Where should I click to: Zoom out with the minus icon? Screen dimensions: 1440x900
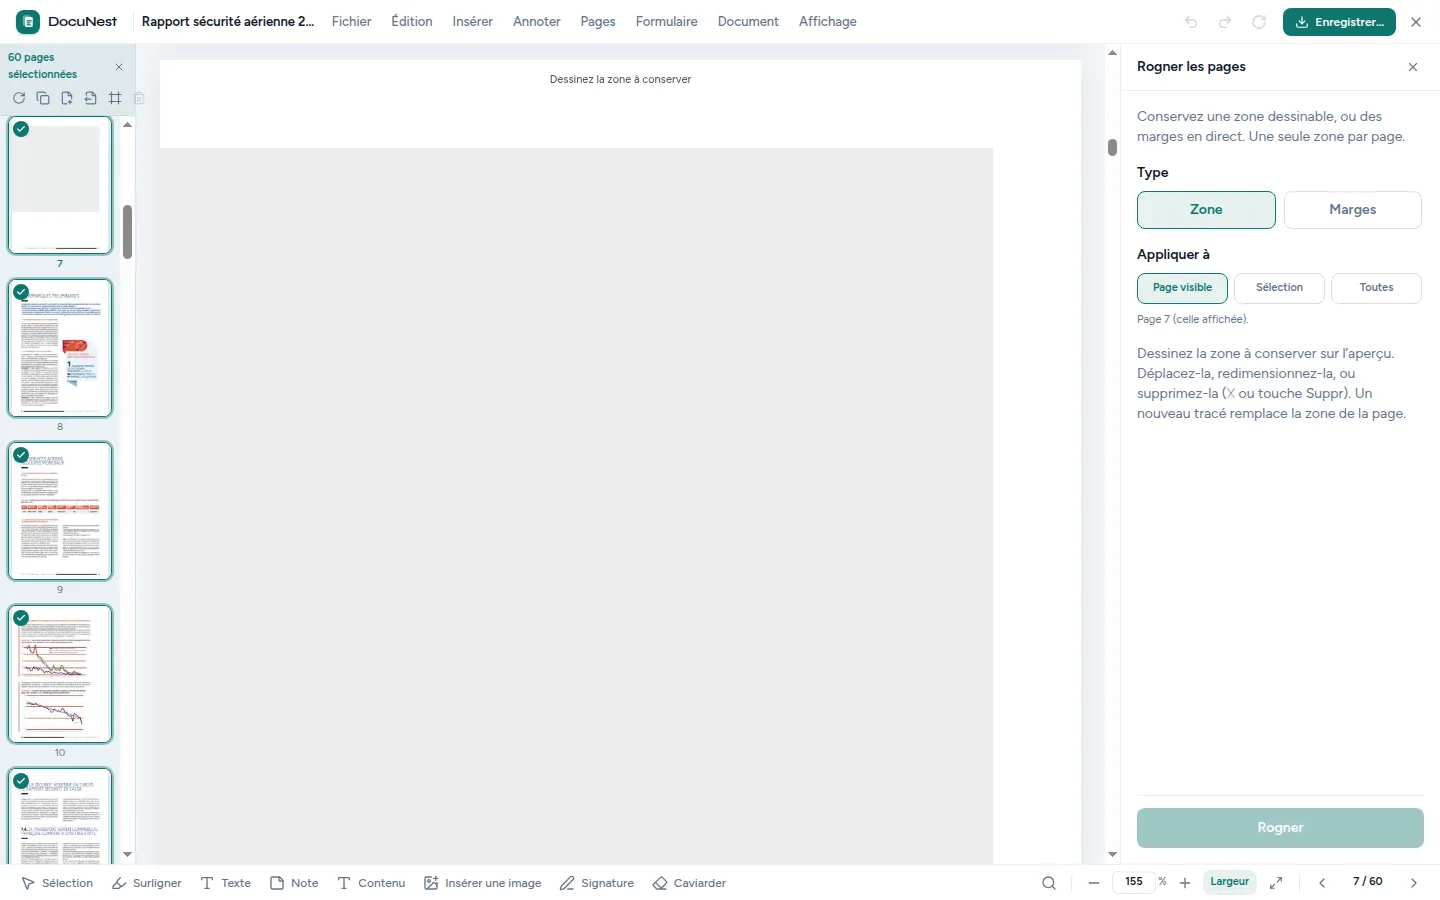[x=1094, y=883]
